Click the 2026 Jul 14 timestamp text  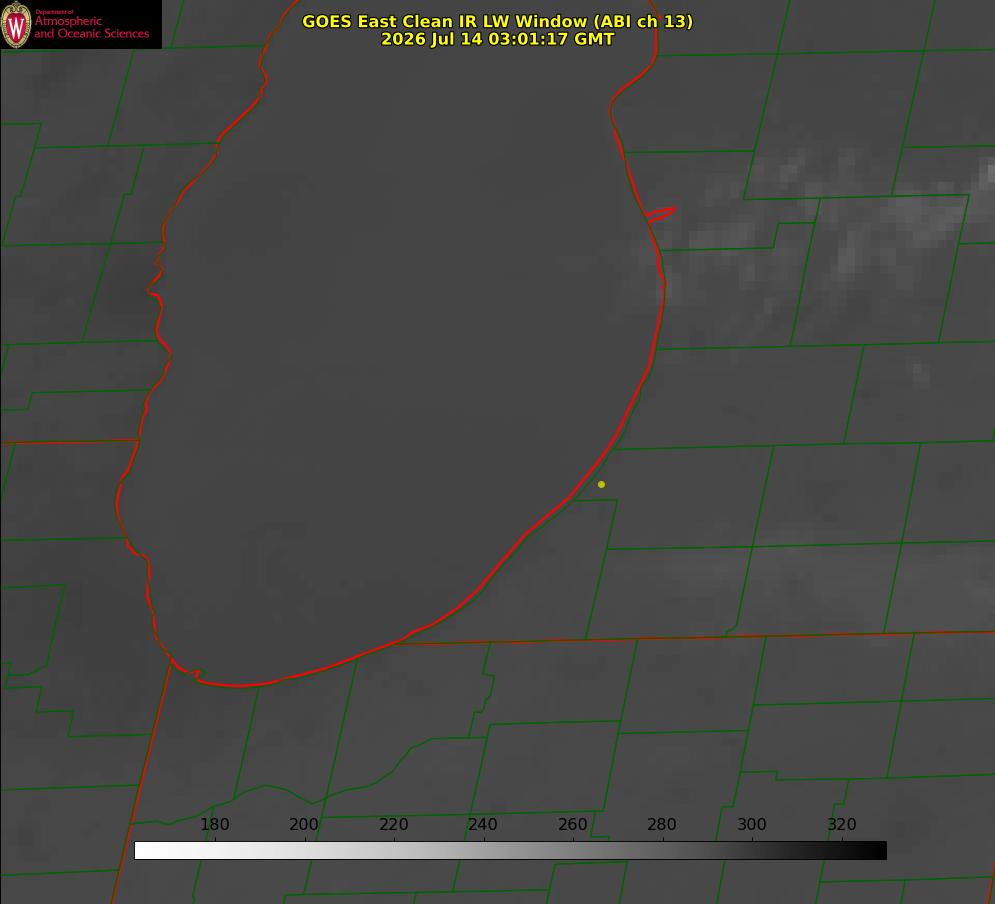497,39
